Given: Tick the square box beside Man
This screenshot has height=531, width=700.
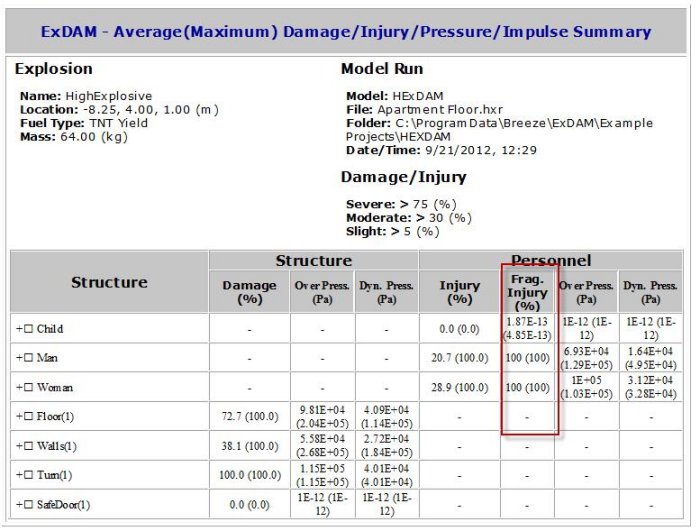Looking at the screenshot, I should click(x=28, y=358).
